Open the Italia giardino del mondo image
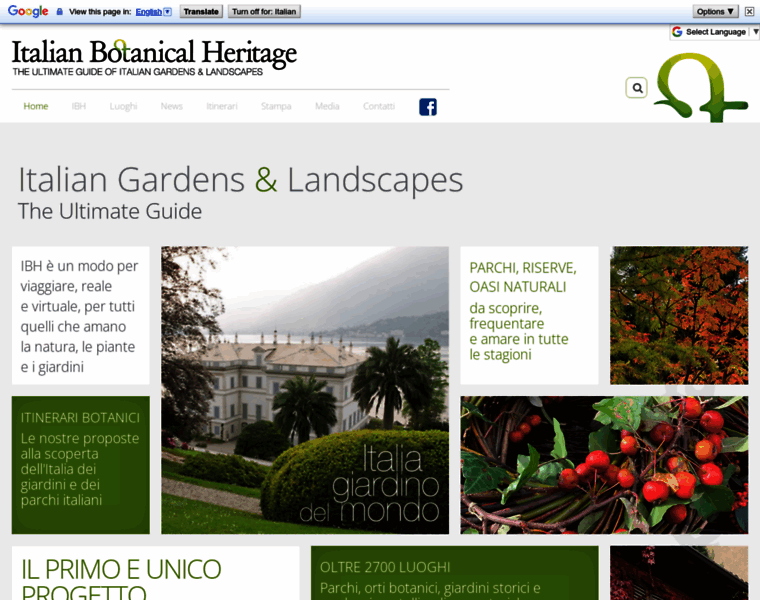The height and width of the screenshot is (600, 760). (305, 390)
